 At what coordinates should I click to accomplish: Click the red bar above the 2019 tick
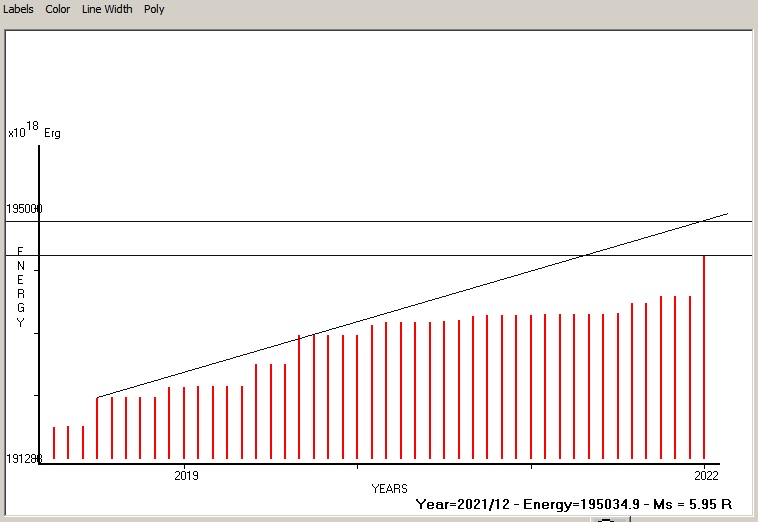[x=184, y=422]
